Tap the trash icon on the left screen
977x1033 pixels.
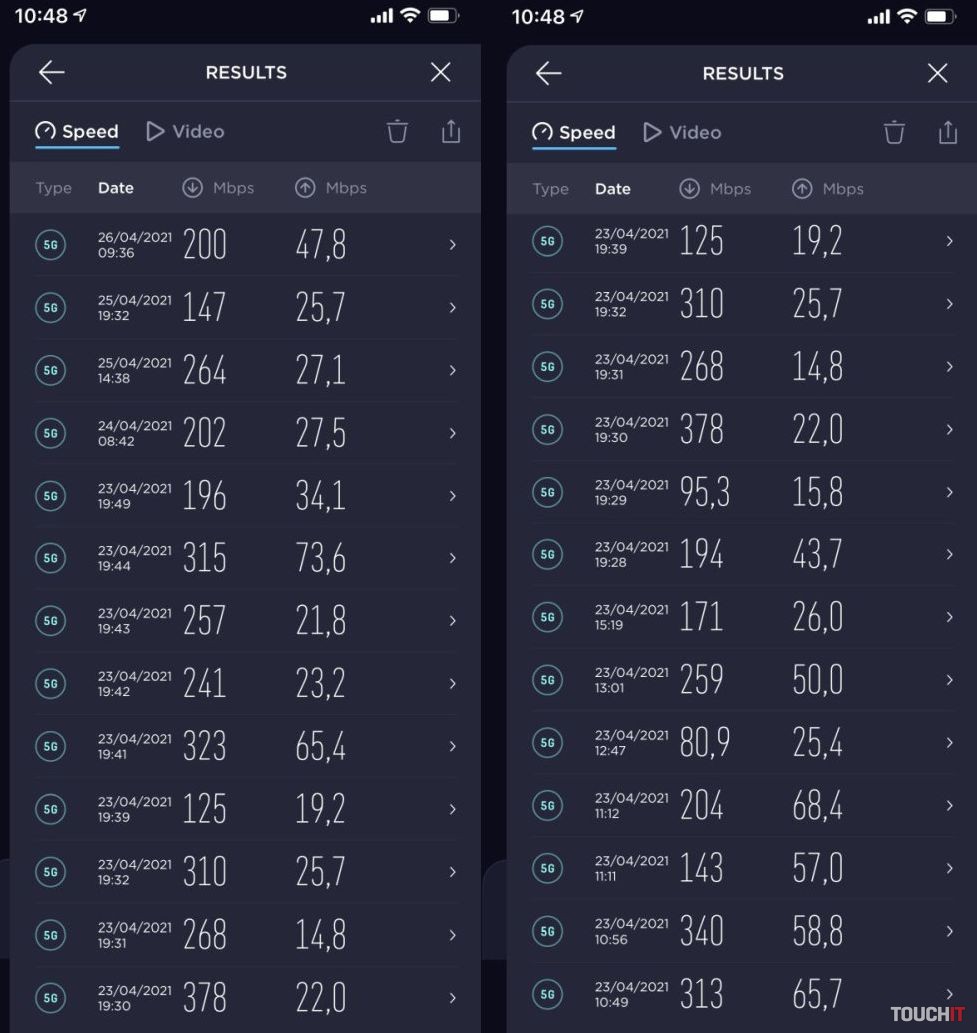(x=398, y=131)
